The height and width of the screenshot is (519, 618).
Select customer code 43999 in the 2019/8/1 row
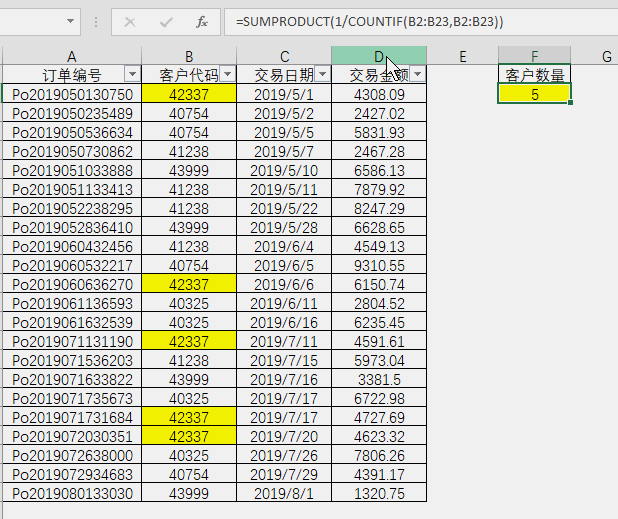[x=189, y=493]
